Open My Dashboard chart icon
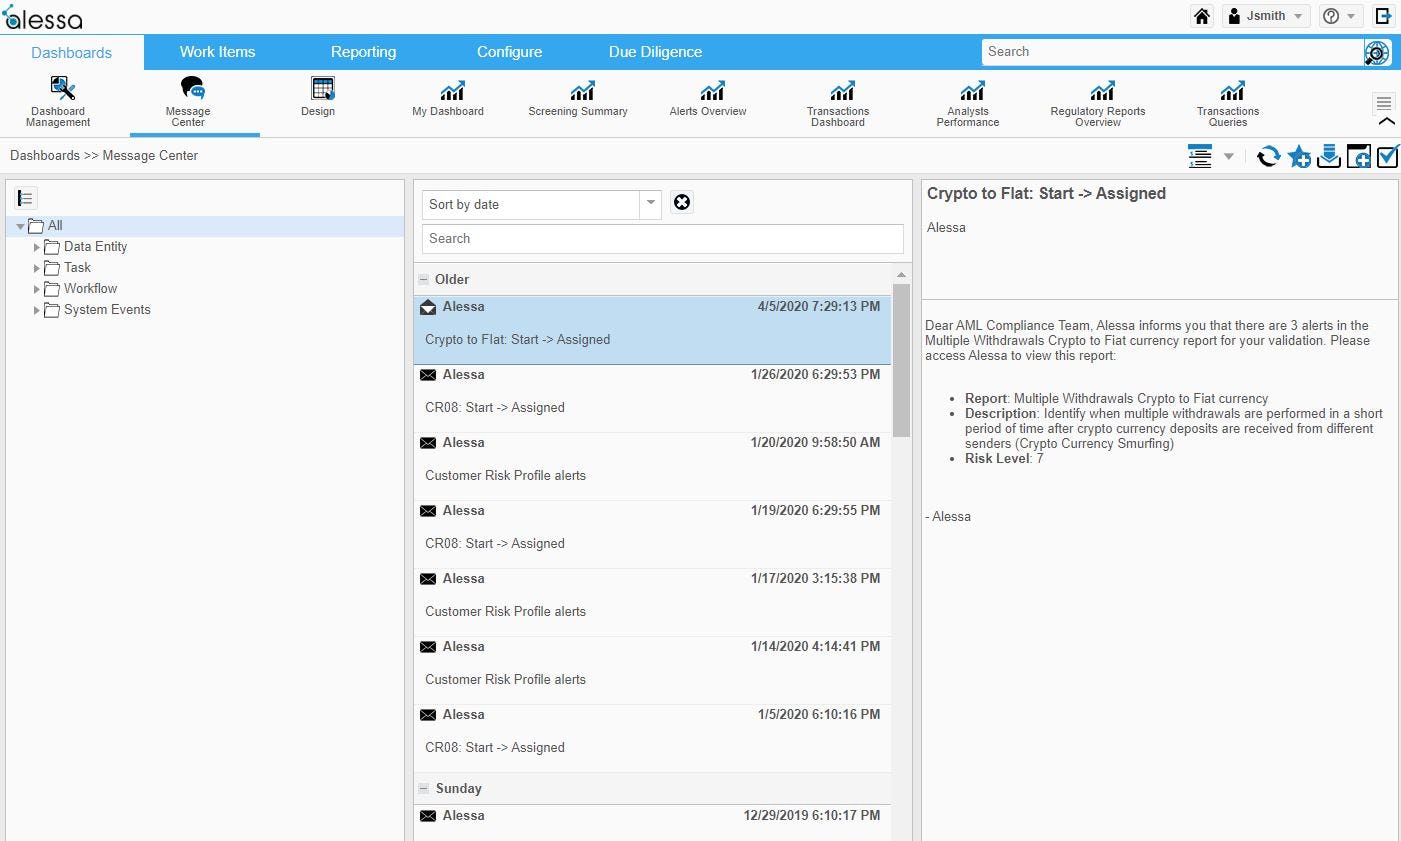 452,90
